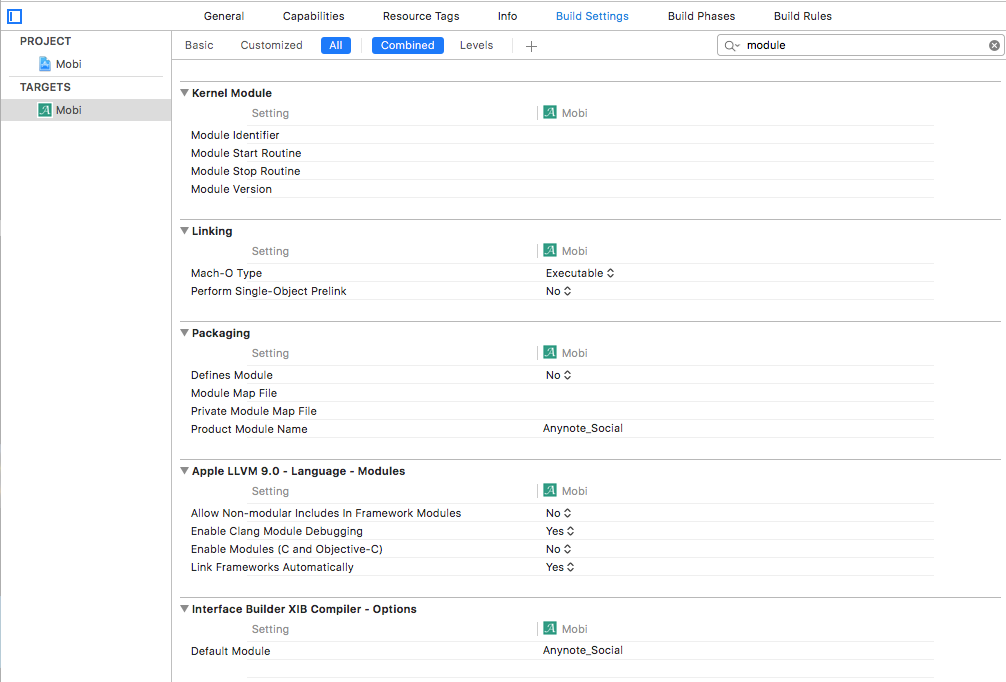Viewport: 1006px width, 682px height.
Task: Clear the search field with the x icon
Action: coord(994,46)
